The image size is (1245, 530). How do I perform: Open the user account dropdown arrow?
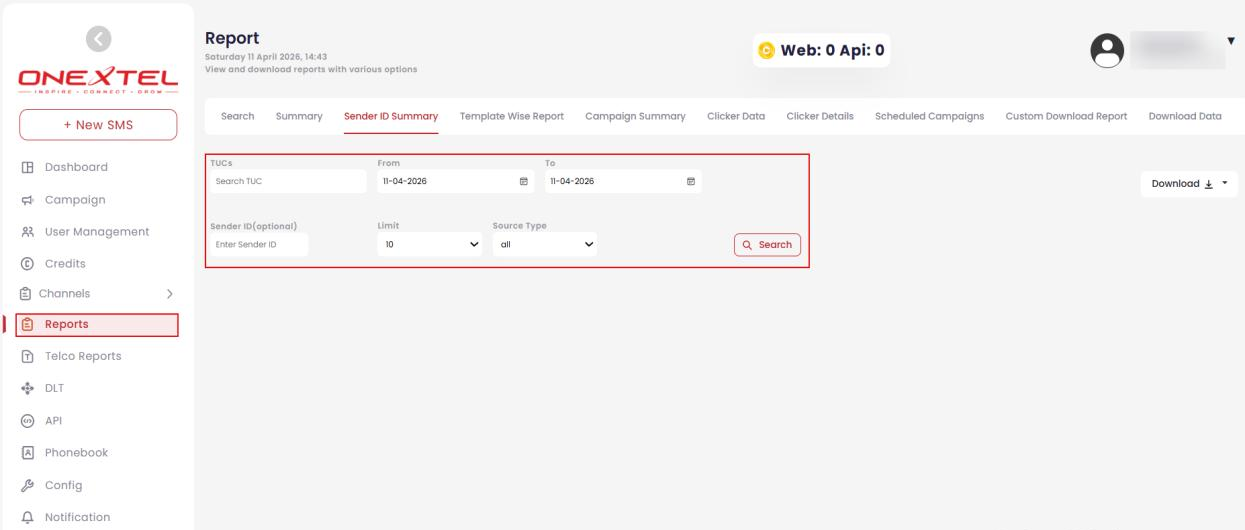coord(1231,40)
